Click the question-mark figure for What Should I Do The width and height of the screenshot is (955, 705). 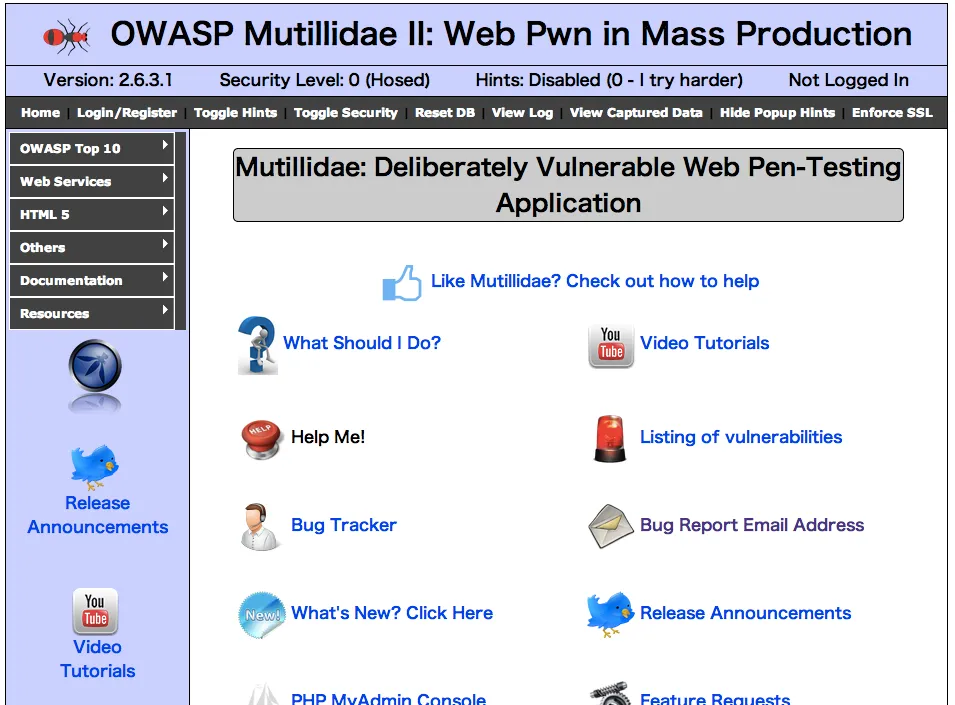(256, 344)
